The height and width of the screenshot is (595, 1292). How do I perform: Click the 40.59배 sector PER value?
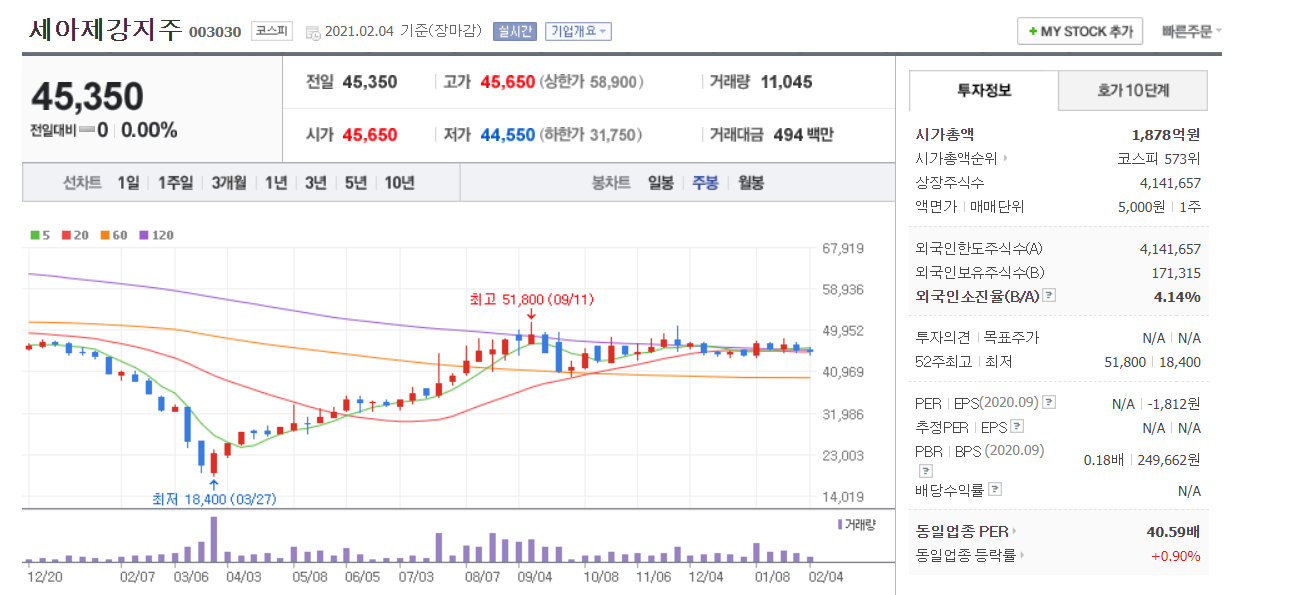pyautogui.click(x=1174, y=532)
